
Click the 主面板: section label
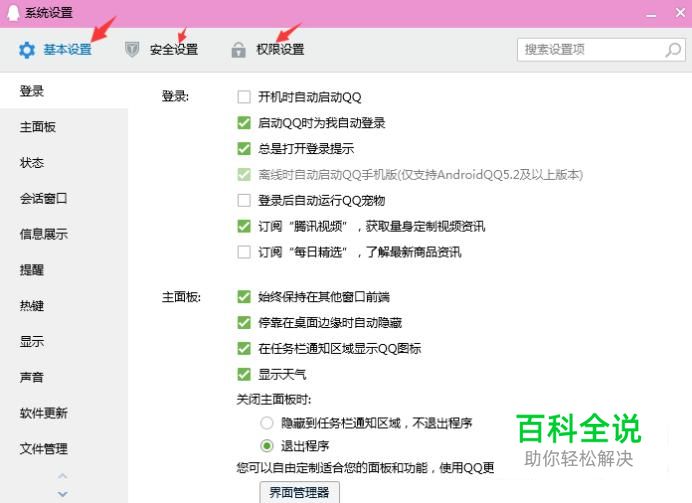(x=181, y=297)
